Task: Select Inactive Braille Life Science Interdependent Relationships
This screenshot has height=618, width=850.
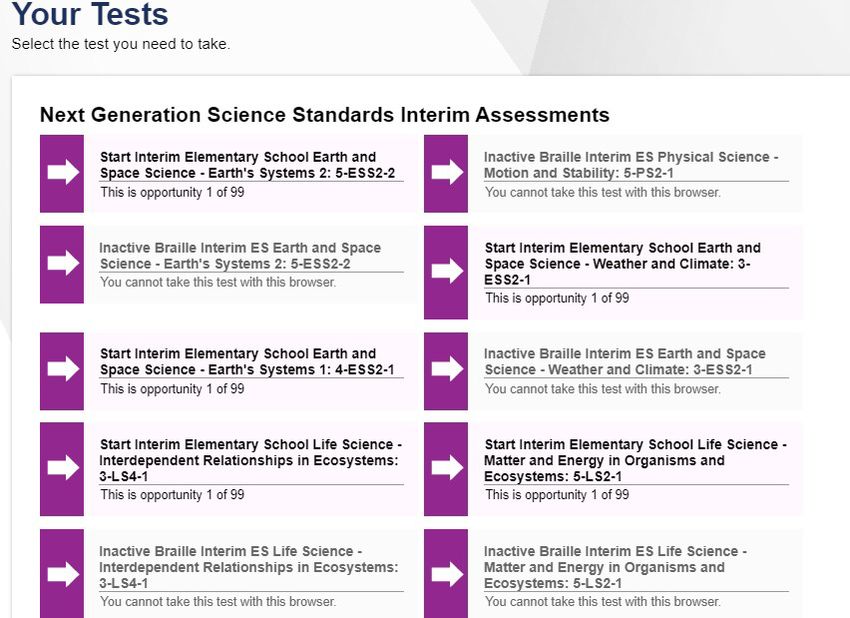Action: pos(249,567)
